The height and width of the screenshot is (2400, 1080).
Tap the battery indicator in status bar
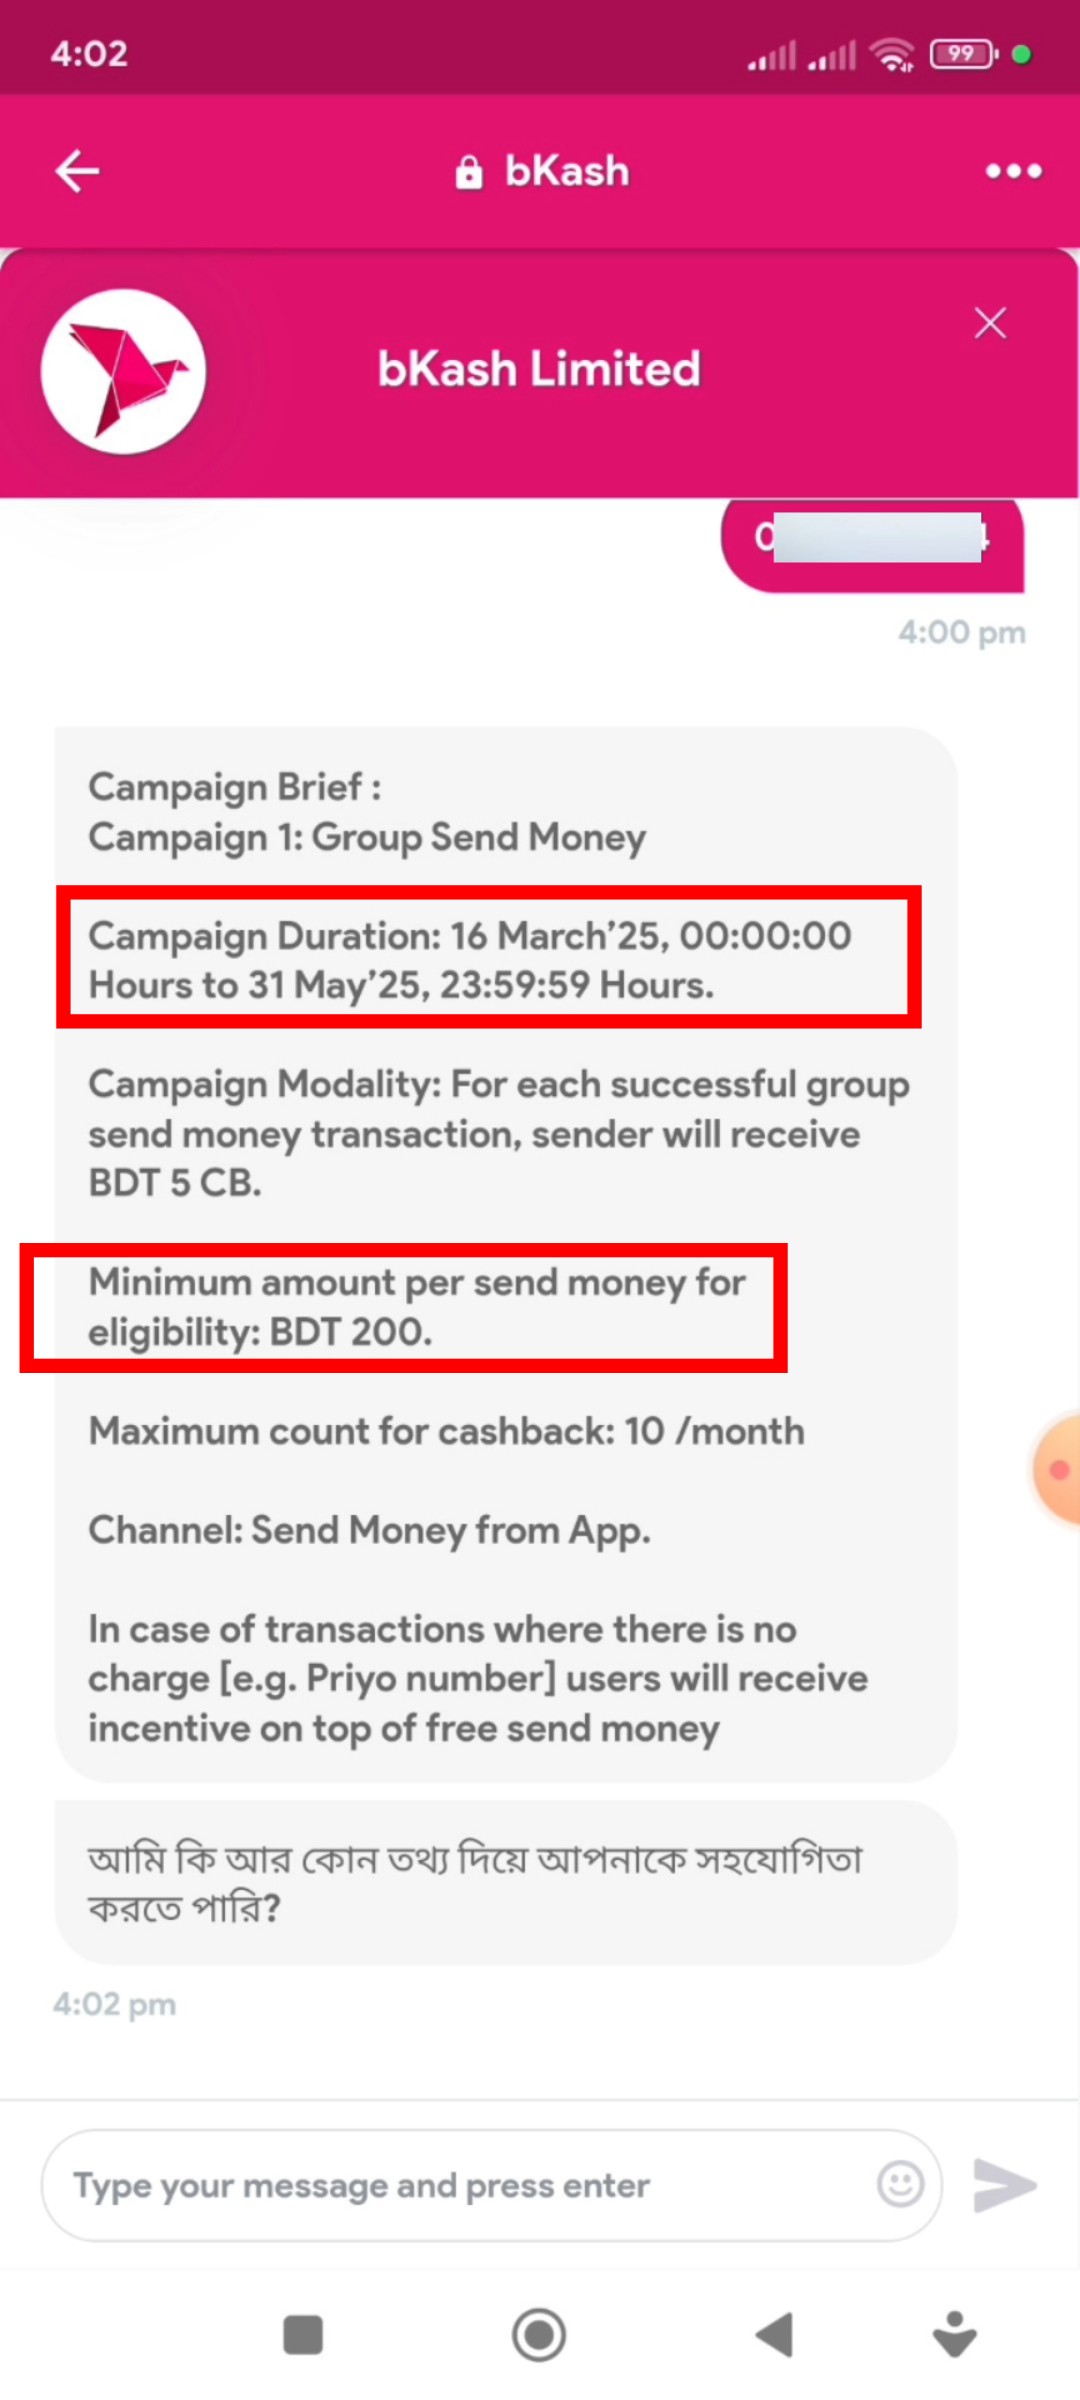963,54
